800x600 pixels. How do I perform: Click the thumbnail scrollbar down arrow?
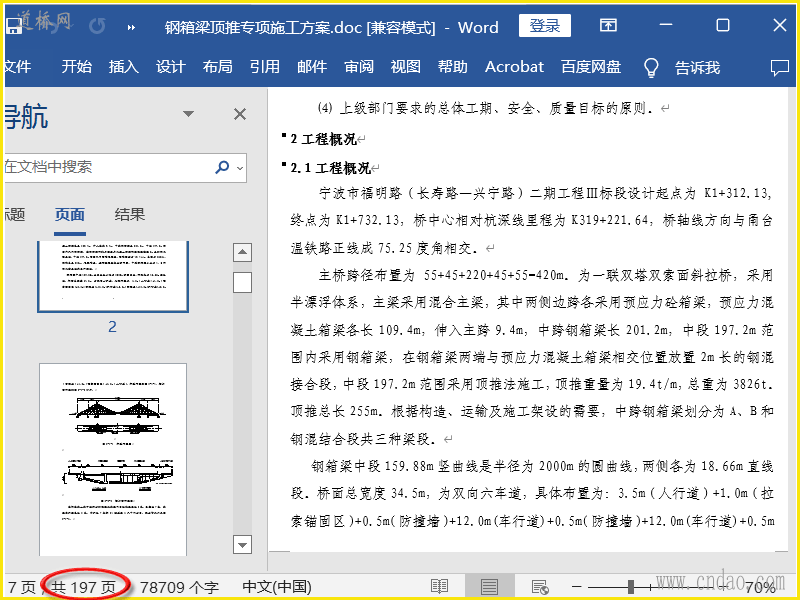point(242,544)
